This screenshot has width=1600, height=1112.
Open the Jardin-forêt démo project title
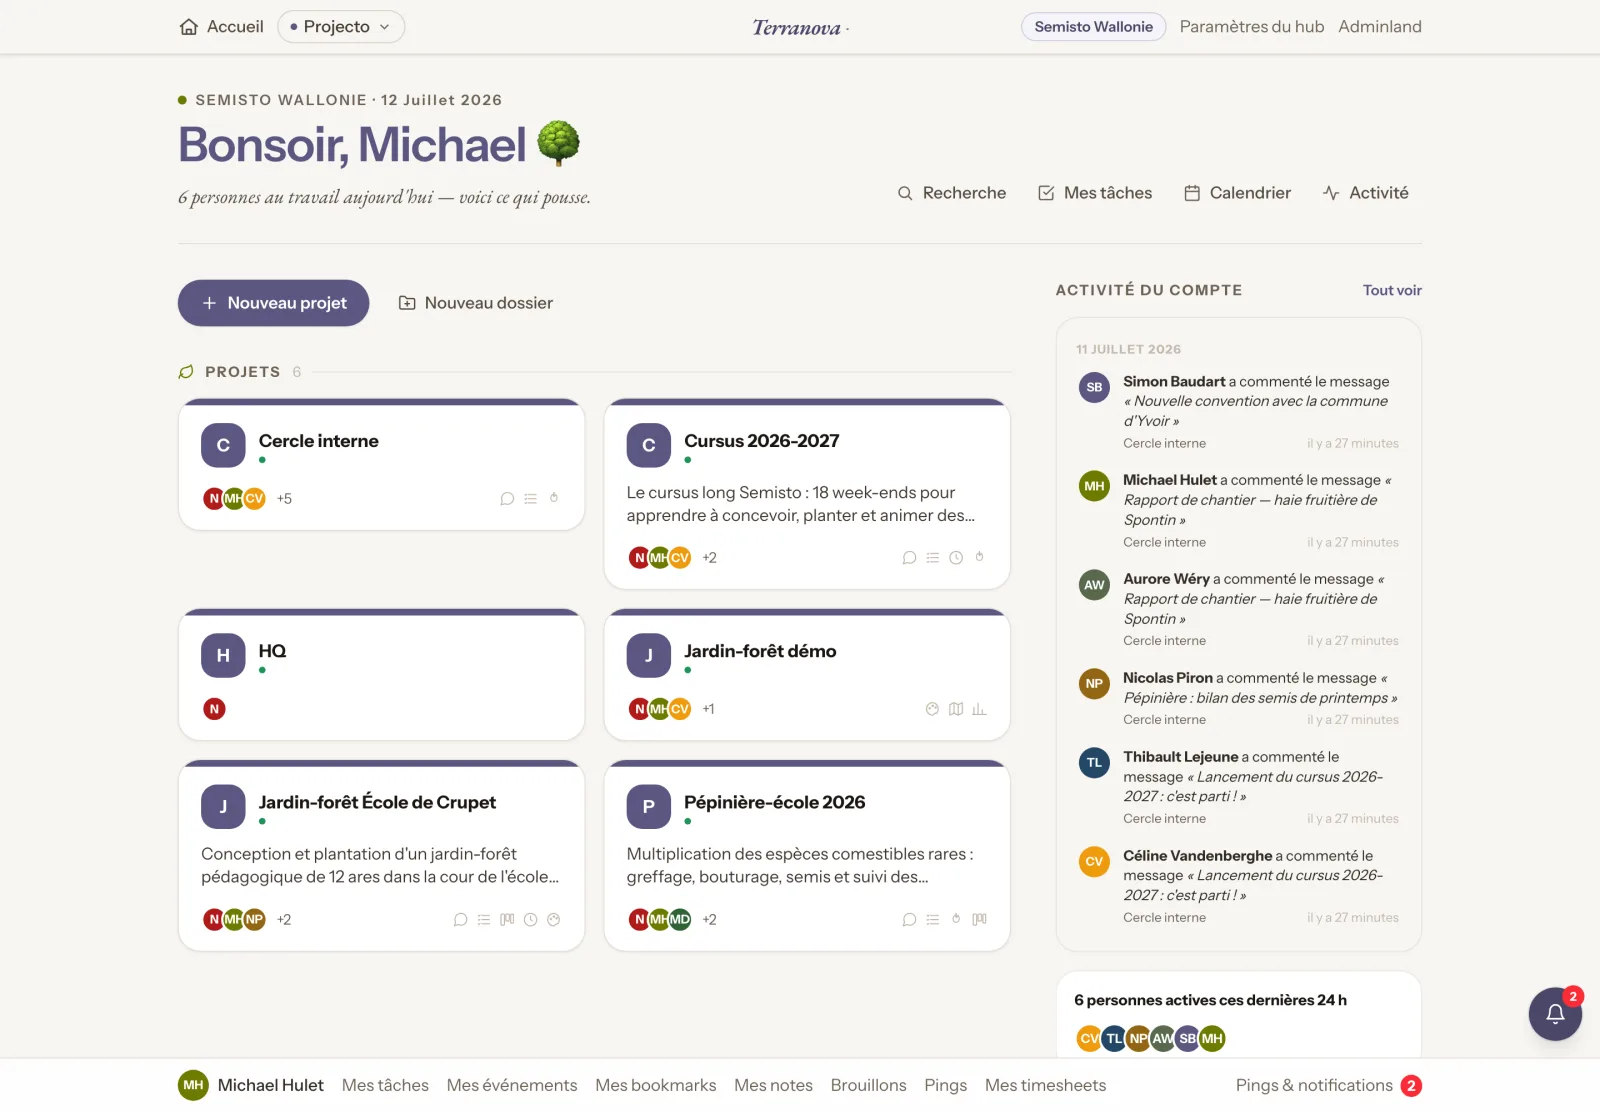[760, 651]
